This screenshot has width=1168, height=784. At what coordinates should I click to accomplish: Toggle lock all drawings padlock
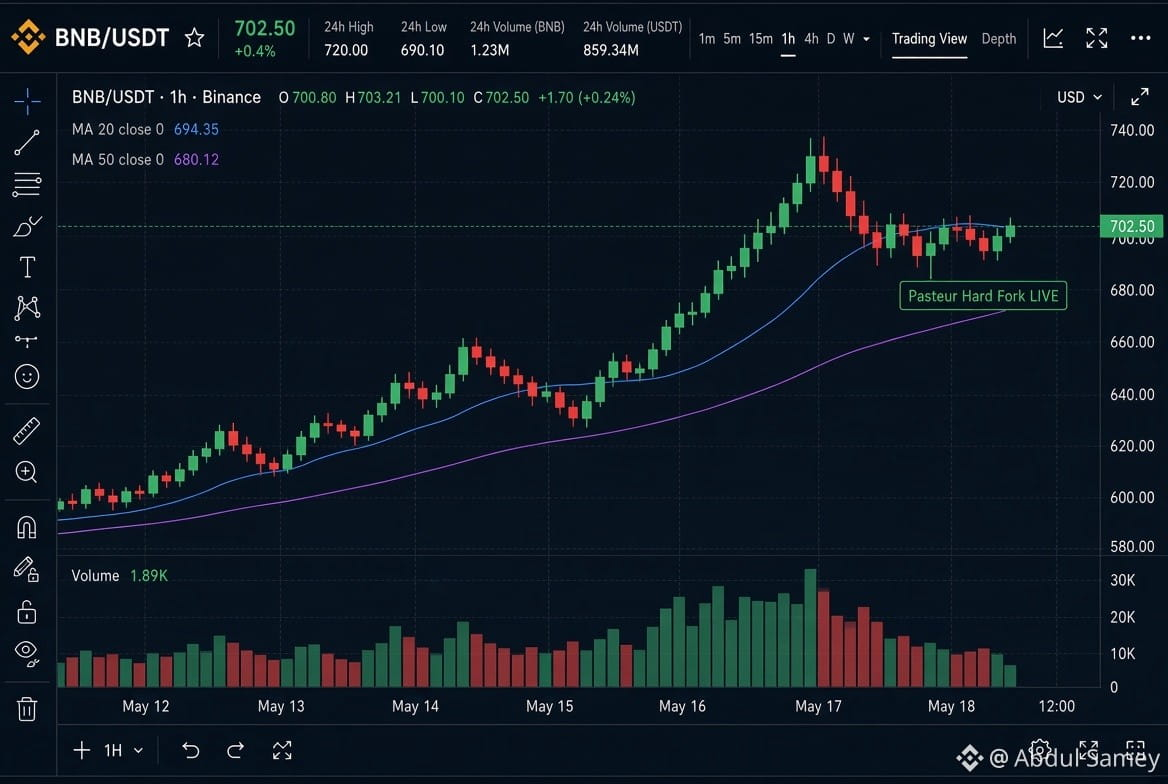coord(27,612)
